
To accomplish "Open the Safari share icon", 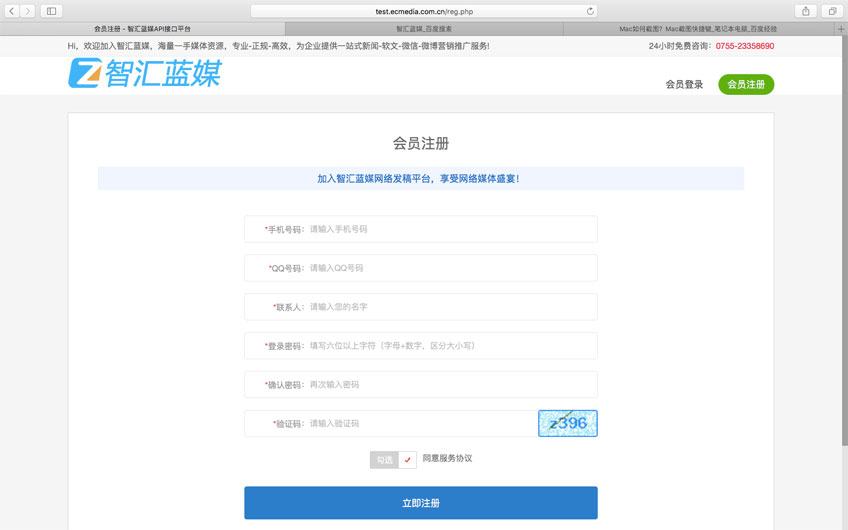I will click(806, 11).
